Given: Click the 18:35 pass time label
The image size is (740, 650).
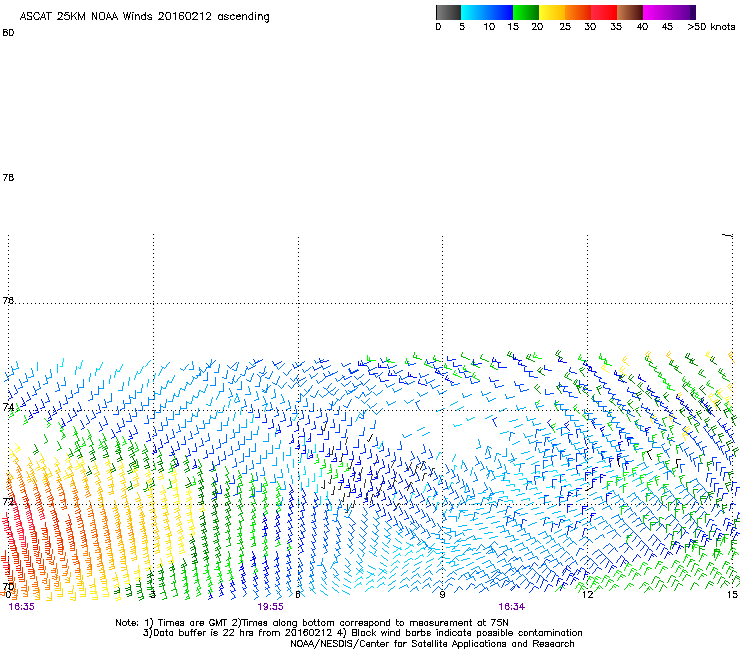Looking at the screenshot, I should click(22, 607).
